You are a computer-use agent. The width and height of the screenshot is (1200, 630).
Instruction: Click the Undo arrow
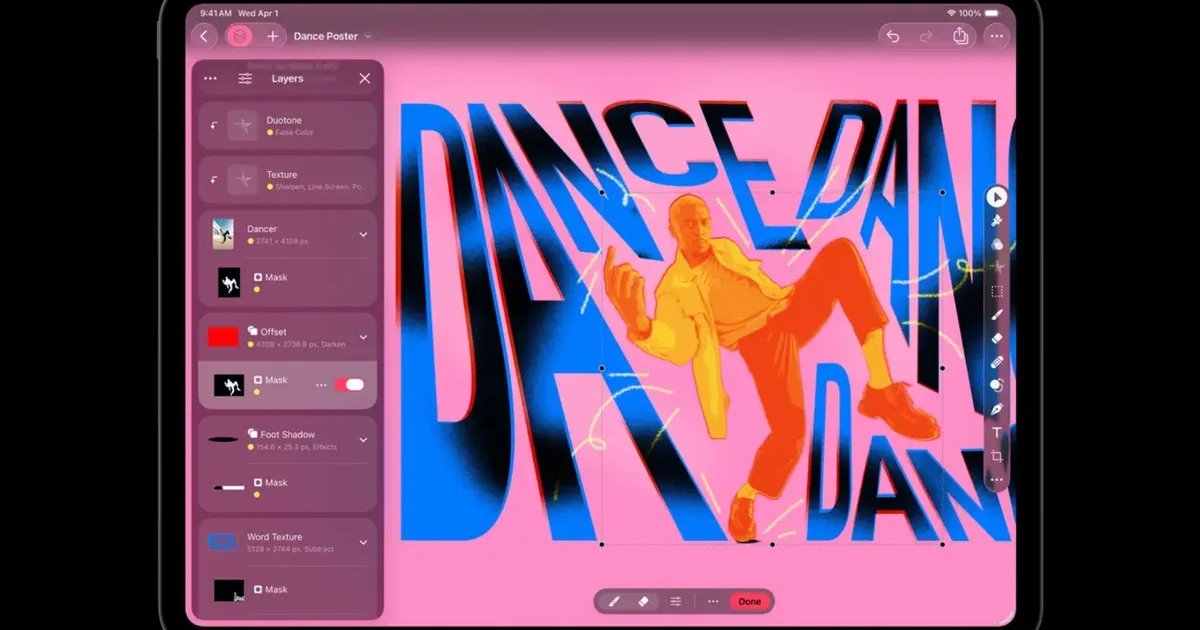(893, 37)
